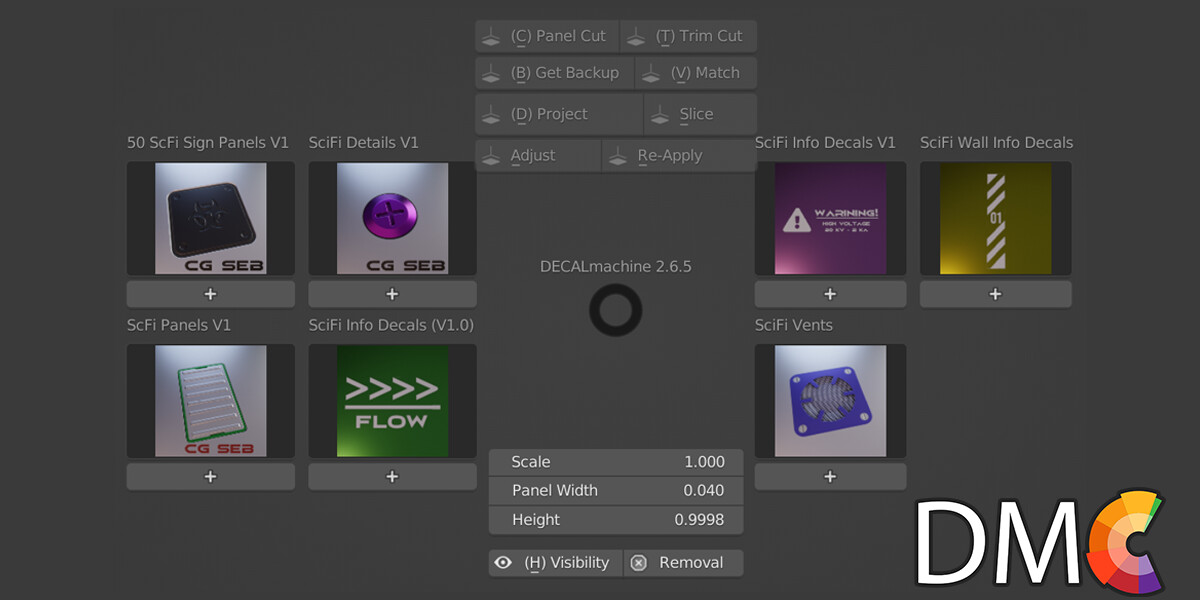Select the Trim Cut tool icon

click(x=637, y=35)
